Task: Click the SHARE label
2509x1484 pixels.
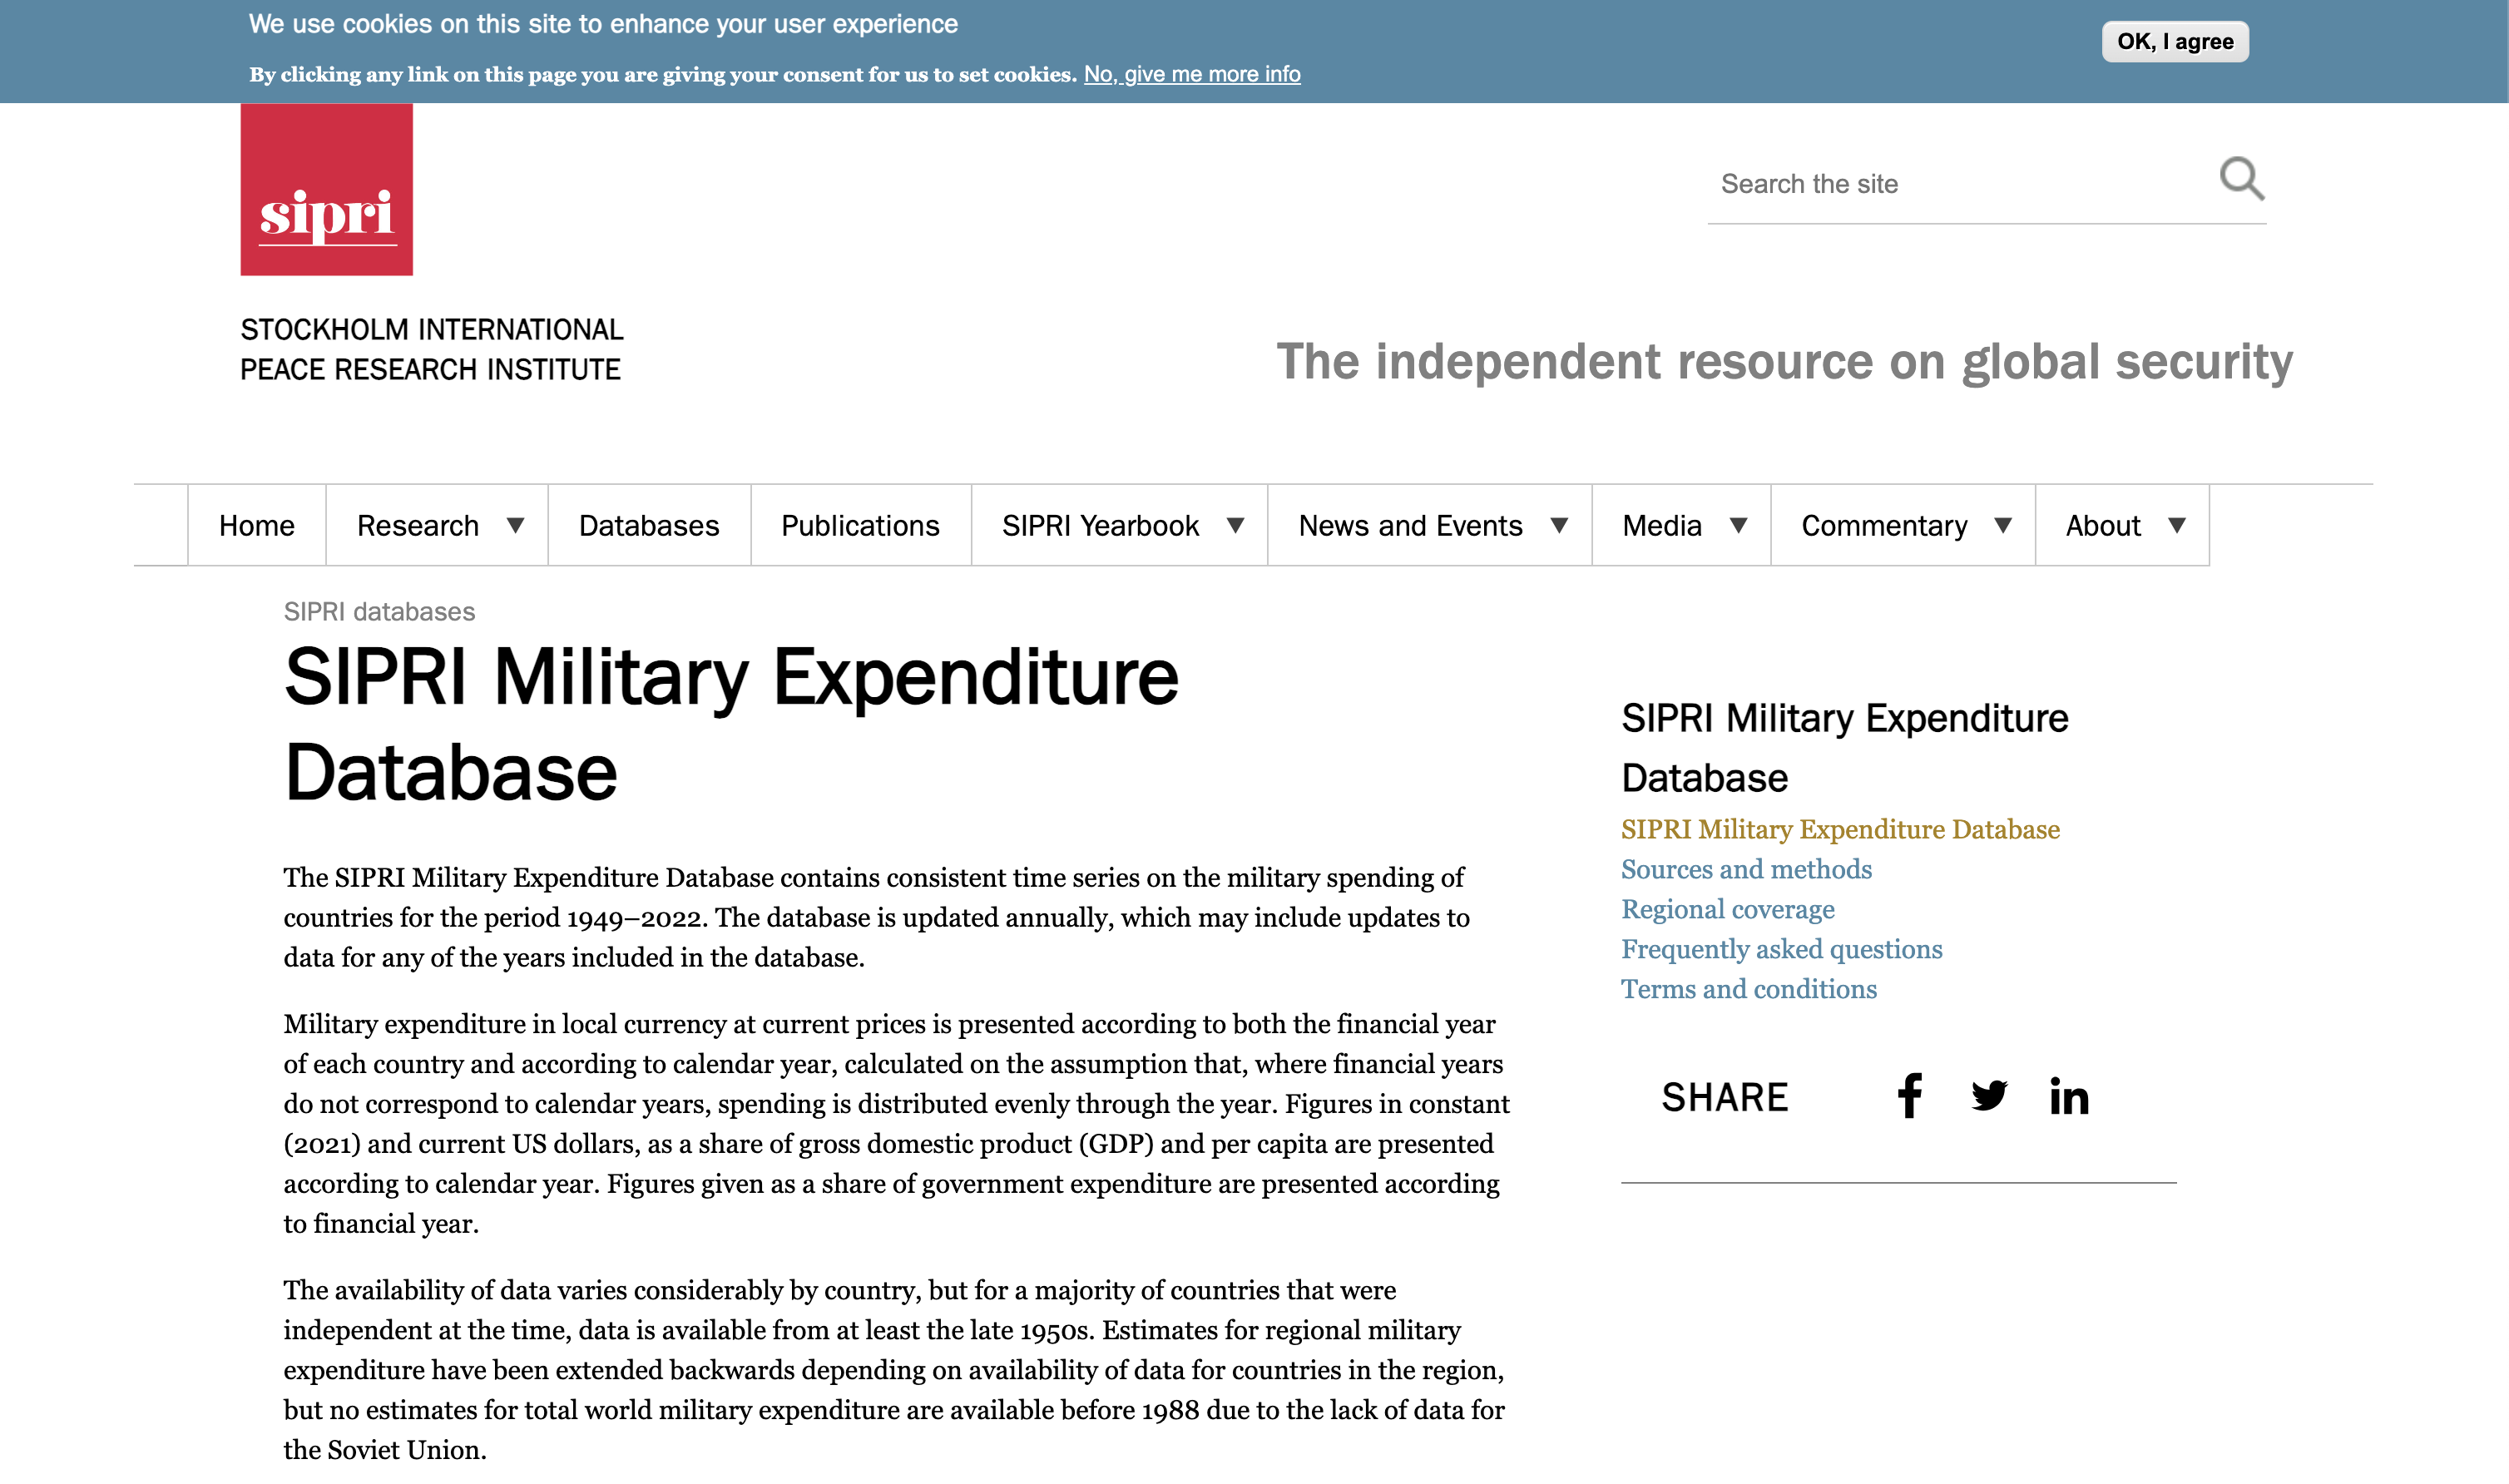Action: tap(1724, 1097)
